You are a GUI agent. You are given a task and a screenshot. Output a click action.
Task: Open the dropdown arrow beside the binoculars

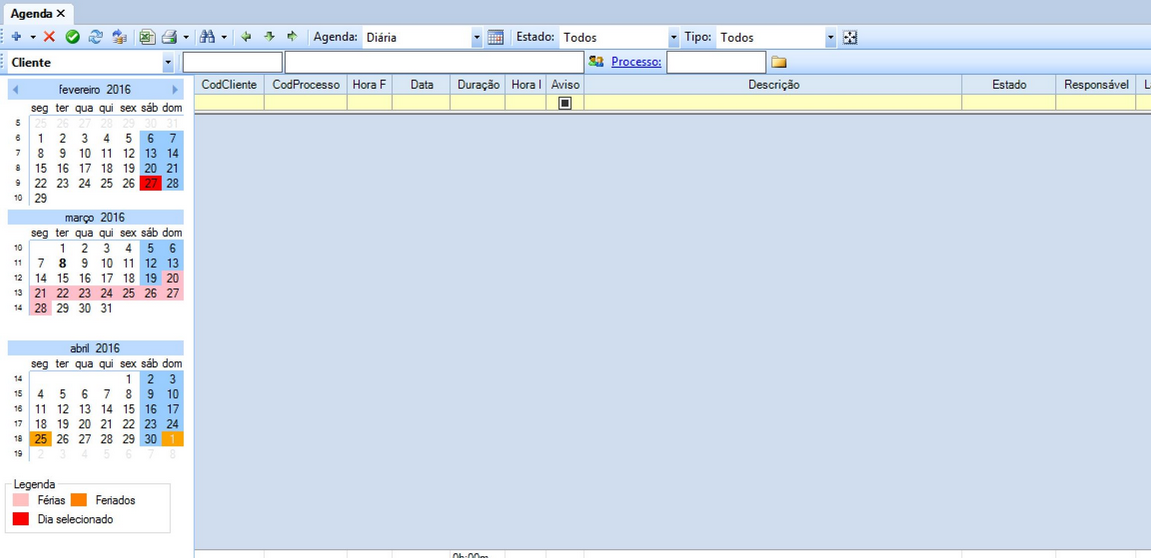[224, 37]
